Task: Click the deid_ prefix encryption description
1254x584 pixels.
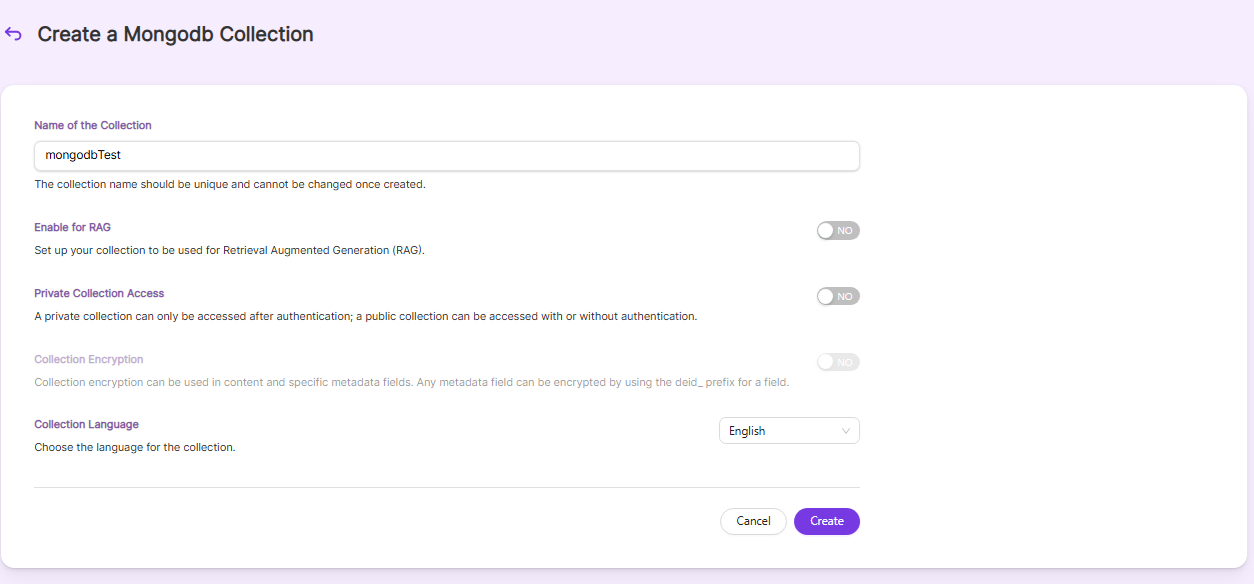Action: [x=412, y=382]
